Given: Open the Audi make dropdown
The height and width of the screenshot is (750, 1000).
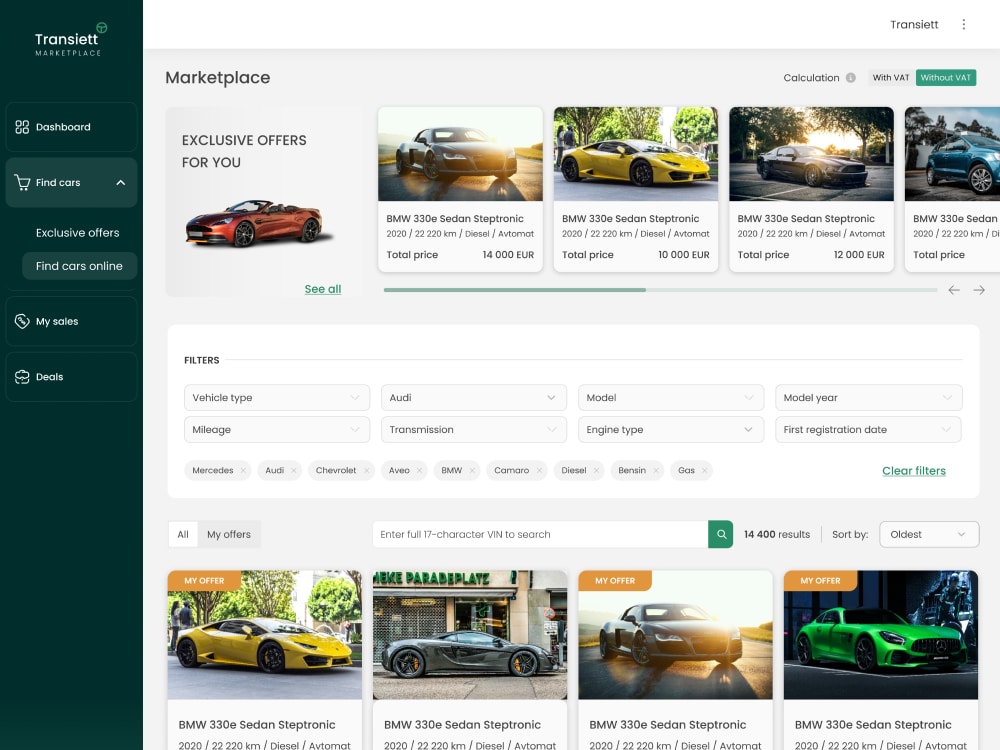Looking at the screenshot, I should [x=473, y=397].
